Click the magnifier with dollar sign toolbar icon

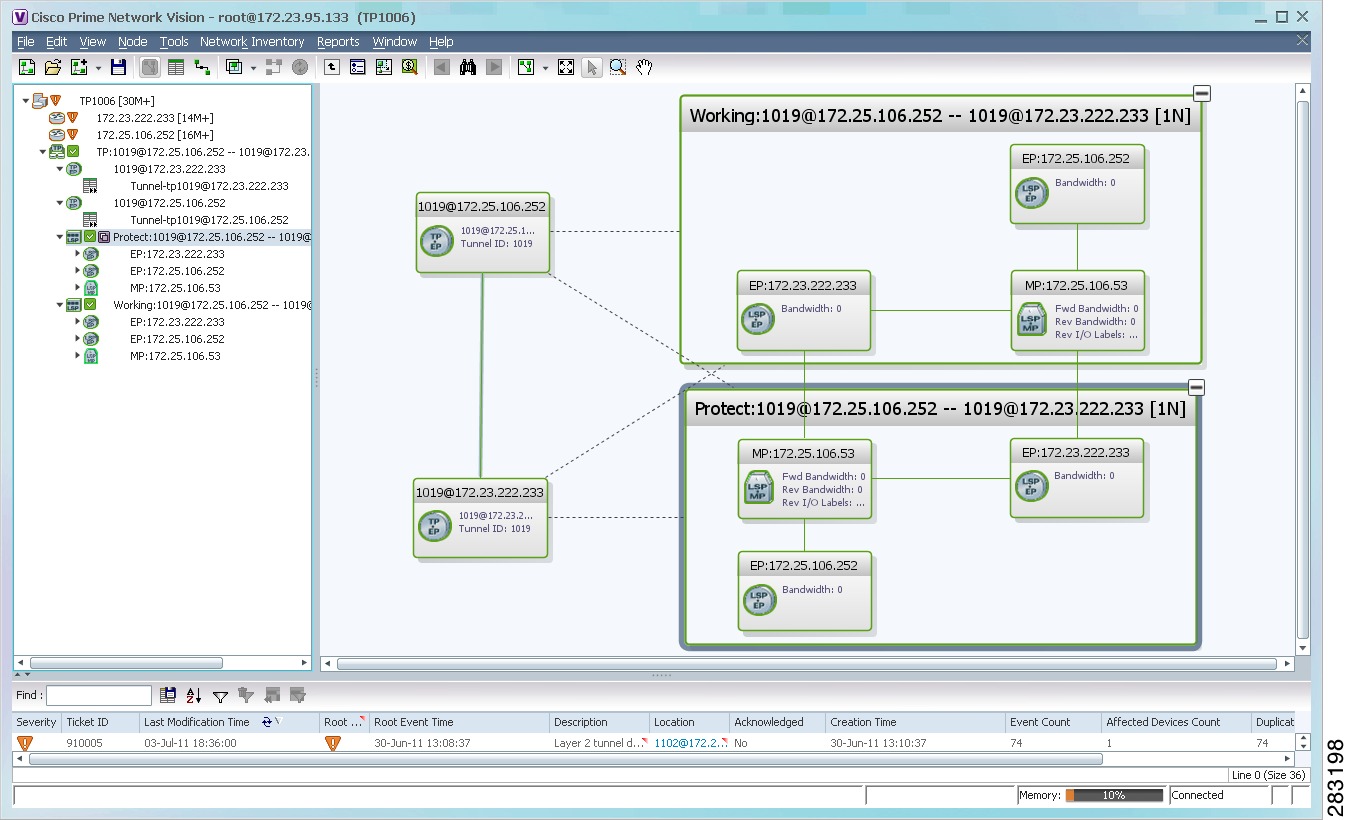click(409, 67)
